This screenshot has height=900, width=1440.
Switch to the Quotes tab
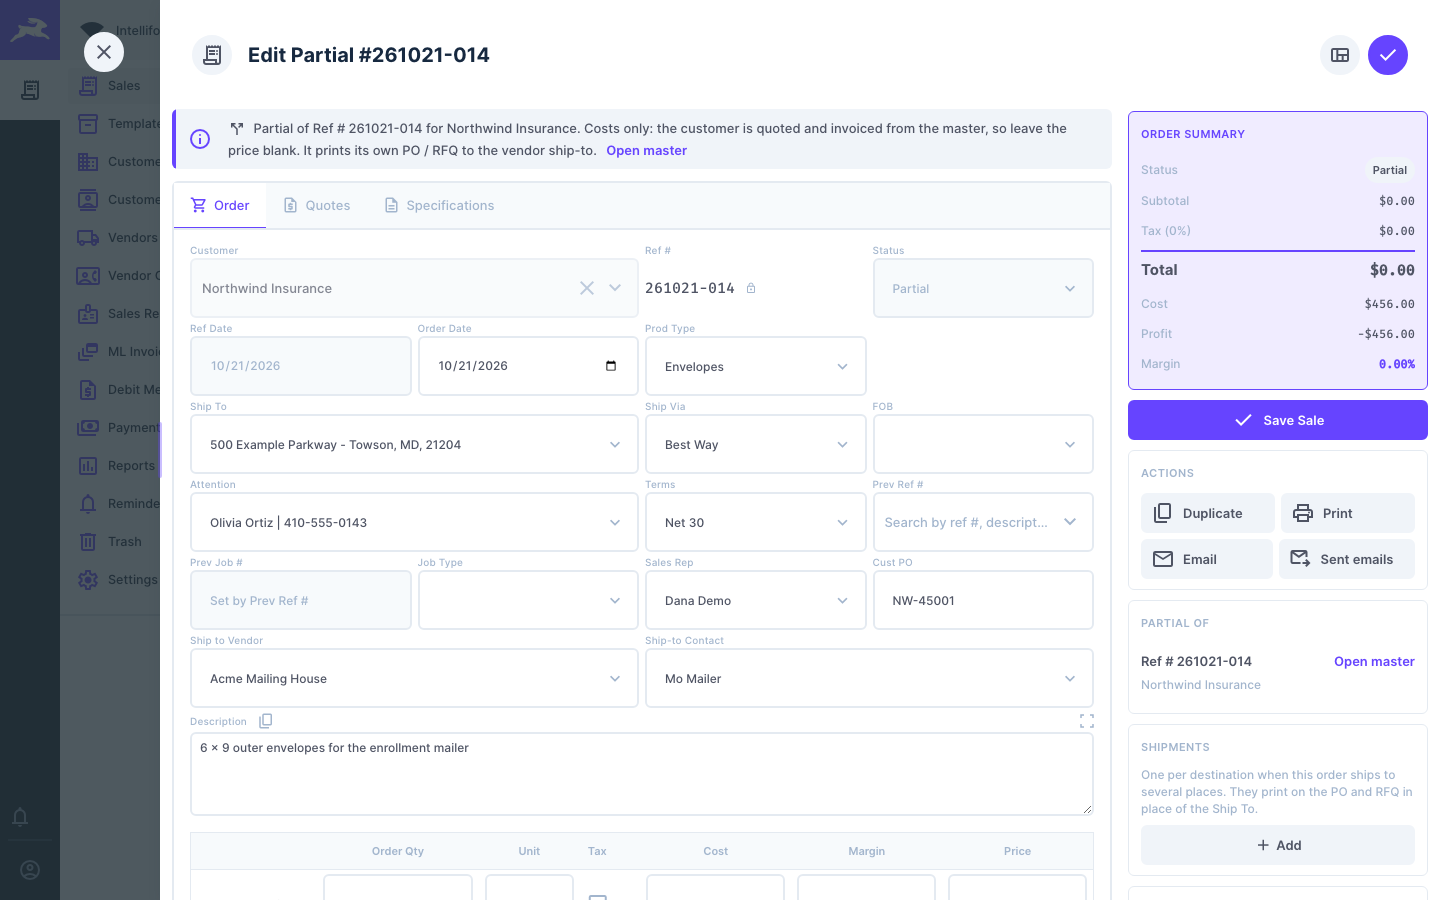(317, 205)
